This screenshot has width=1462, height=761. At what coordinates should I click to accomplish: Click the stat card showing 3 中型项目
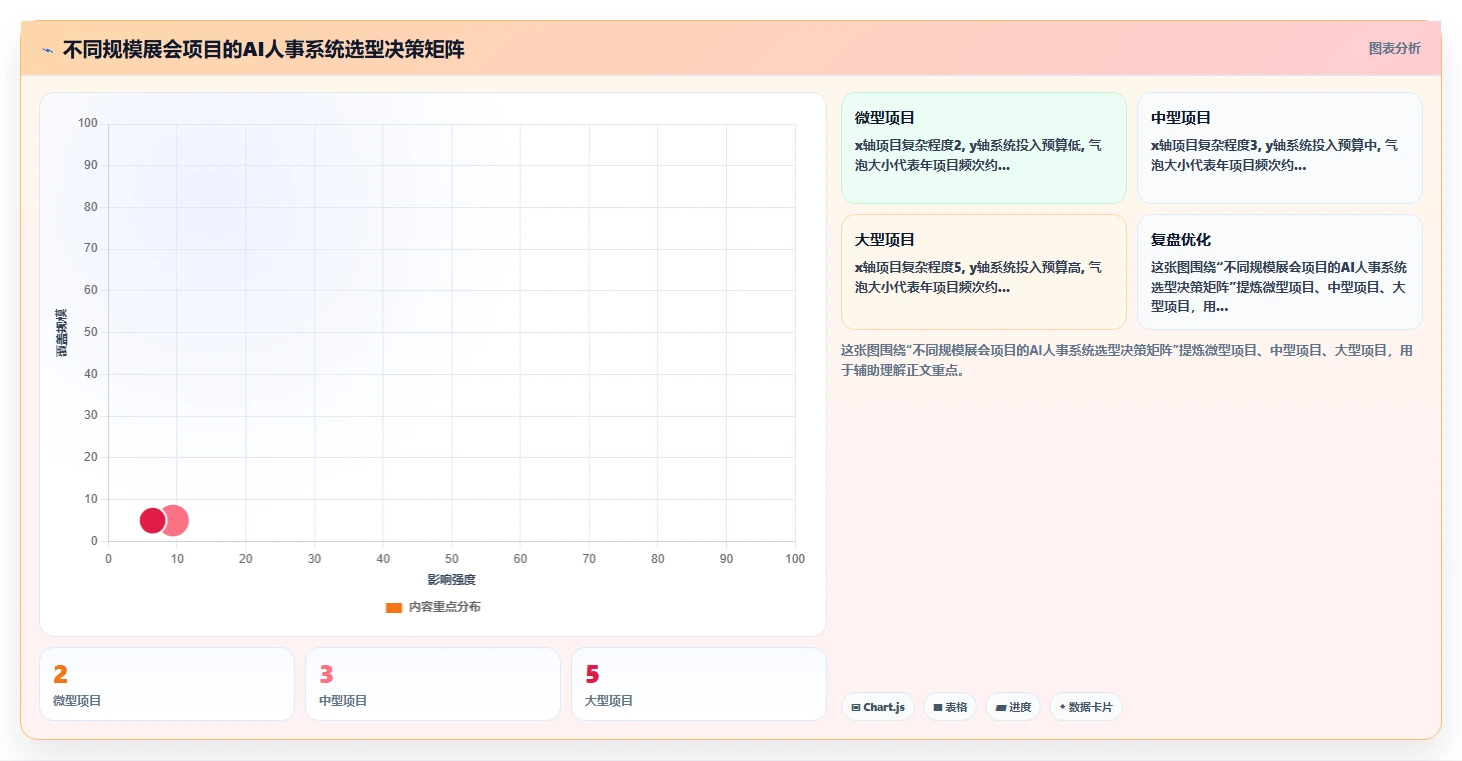(433, 684)
